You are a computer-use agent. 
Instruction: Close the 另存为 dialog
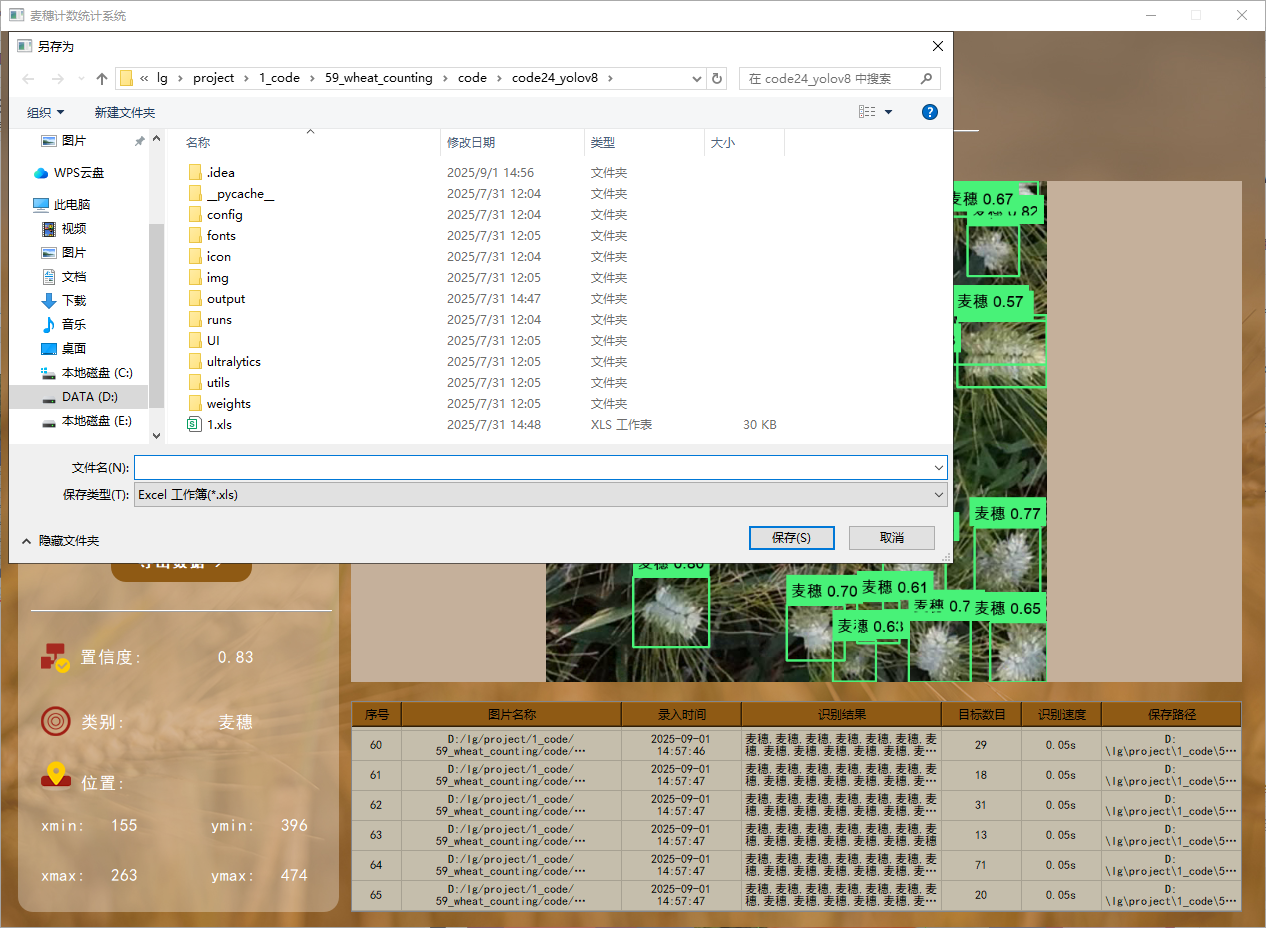click(x=937, y=46)
